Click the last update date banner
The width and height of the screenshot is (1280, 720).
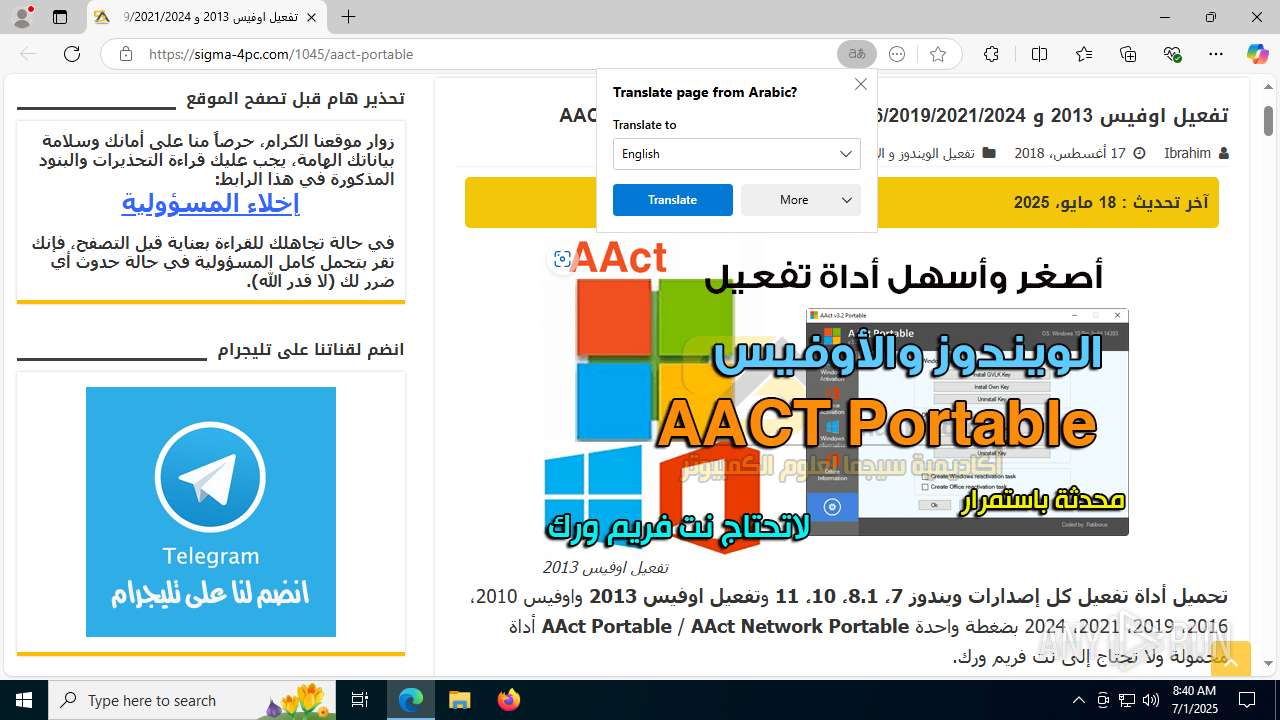pyautogui.click(x=842, y=202)
